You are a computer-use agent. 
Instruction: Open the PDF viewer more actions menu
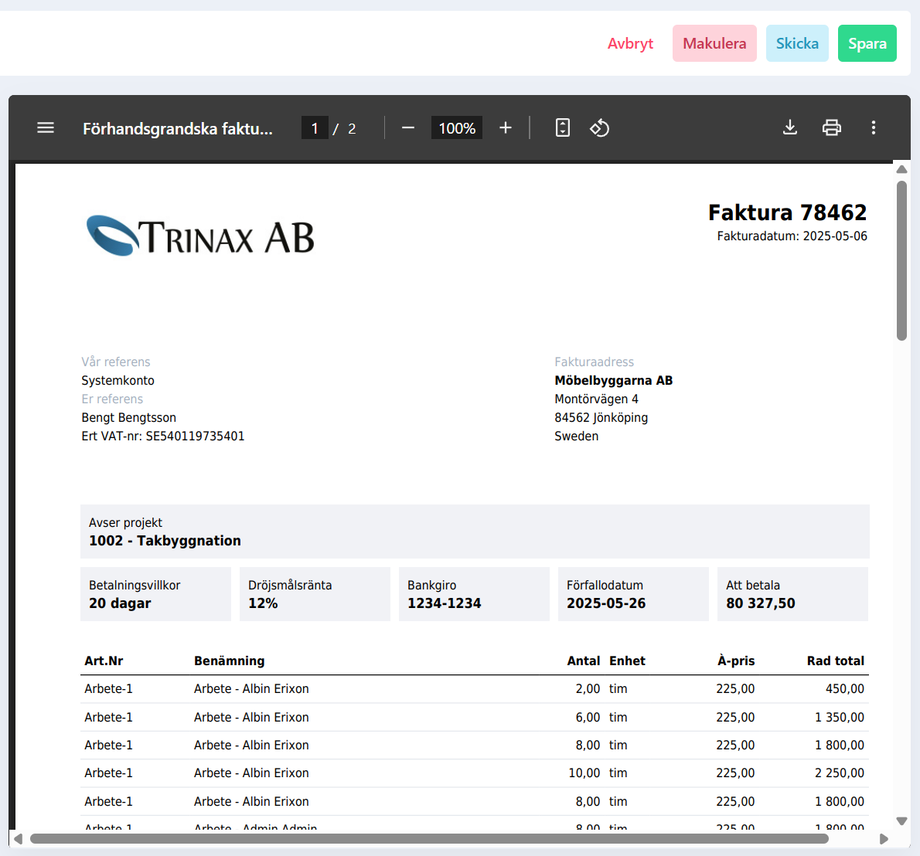click(x=873, y=128)
